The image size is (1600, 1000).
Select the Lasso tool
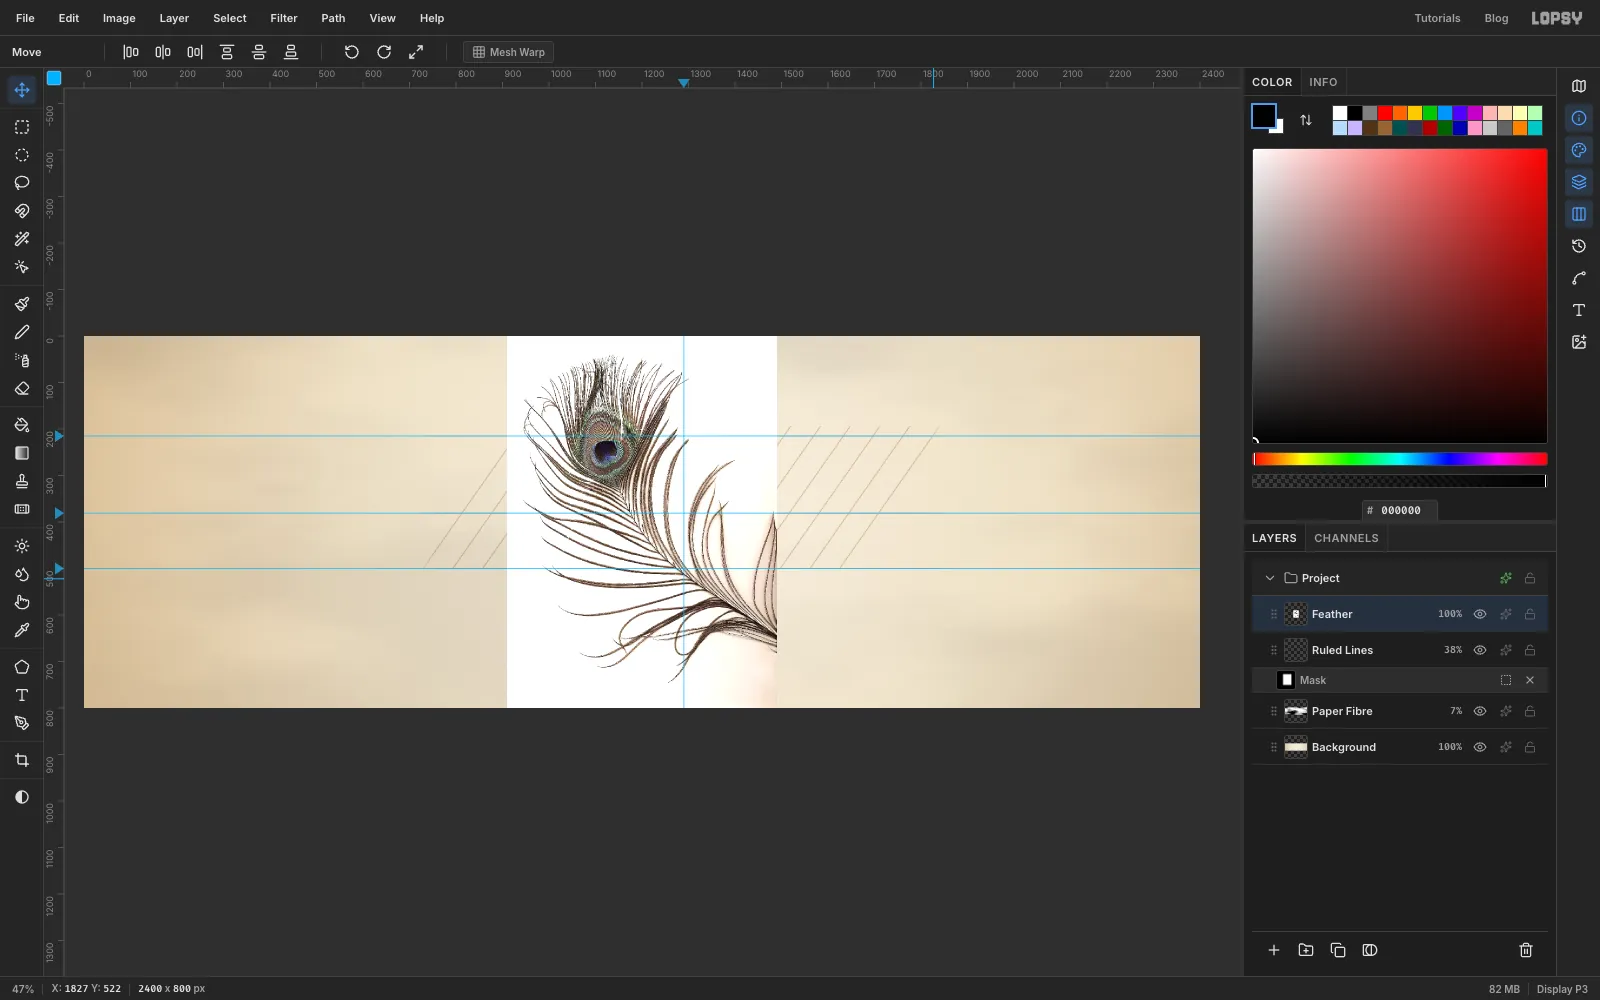point(22,183)
